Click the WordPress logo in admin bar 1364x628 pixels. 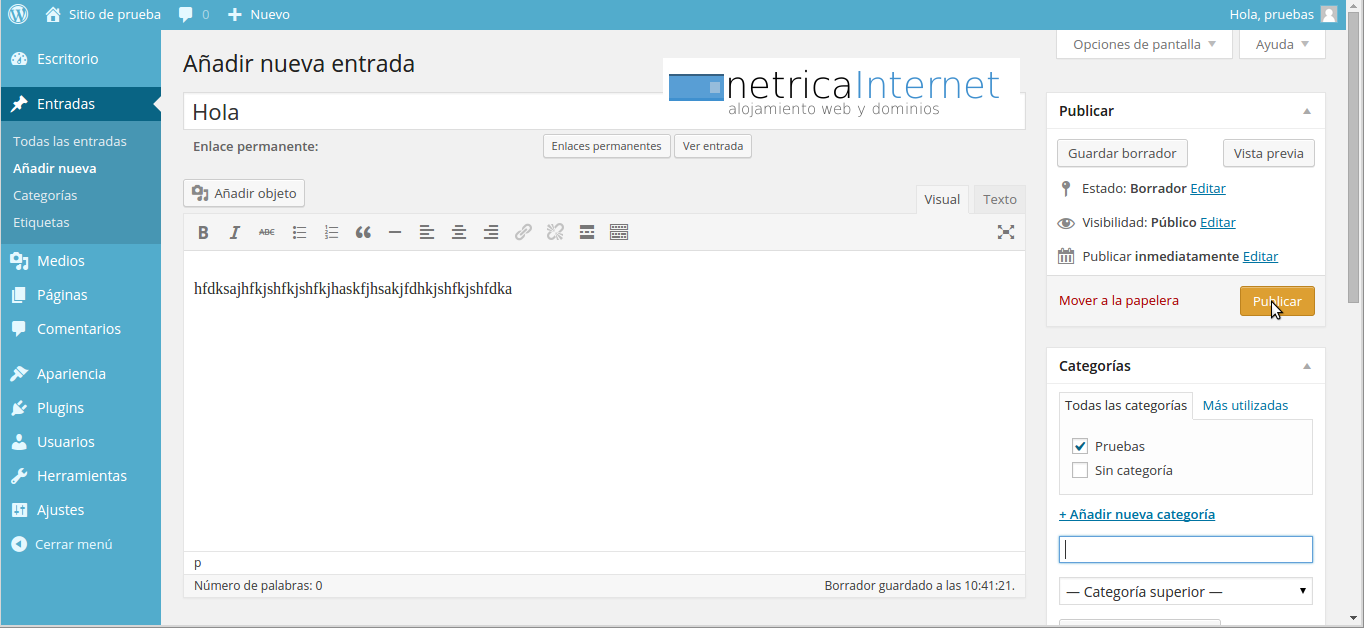pyautogui.click(x=18, y=14)
